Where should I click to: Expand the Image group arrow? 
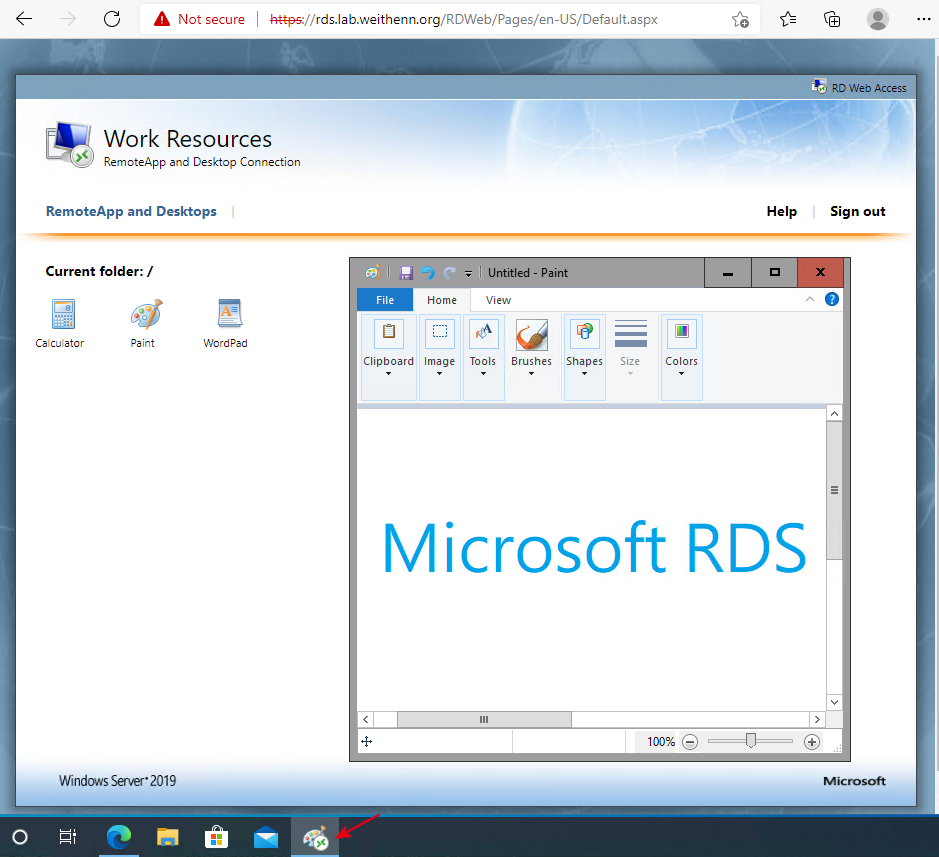440,374
